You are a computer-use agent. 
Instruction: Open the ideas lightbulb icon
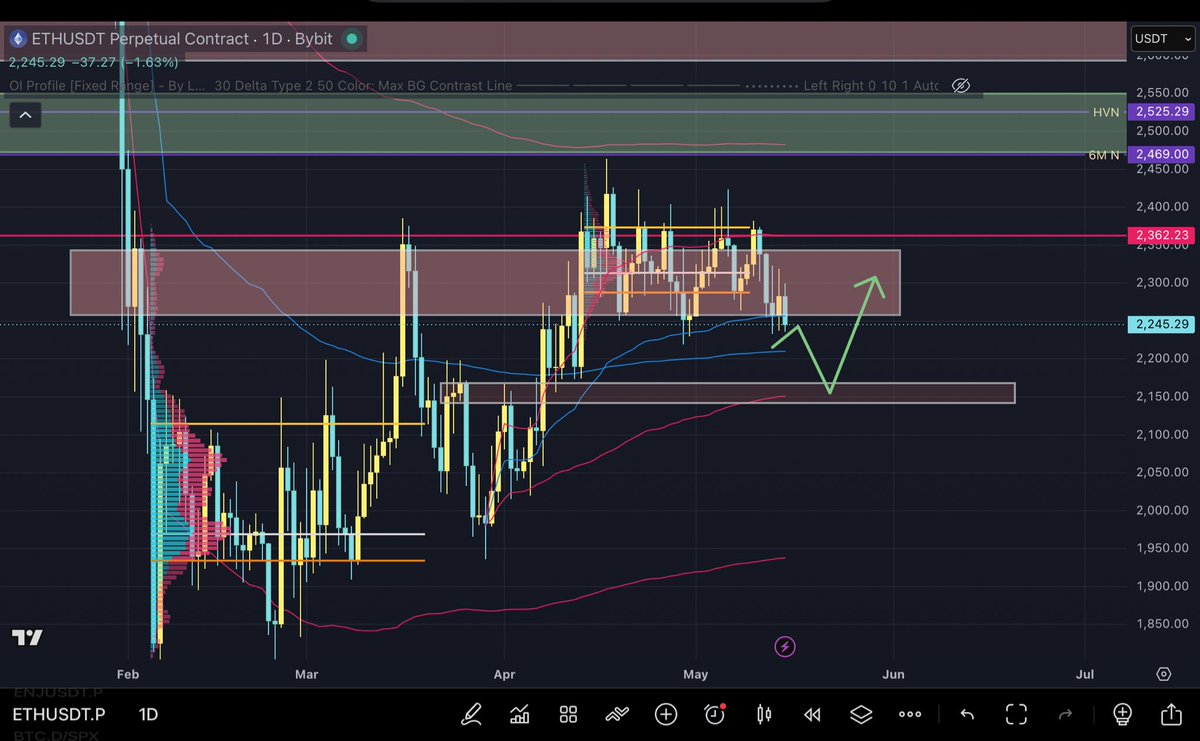(x=1122, y=714)
